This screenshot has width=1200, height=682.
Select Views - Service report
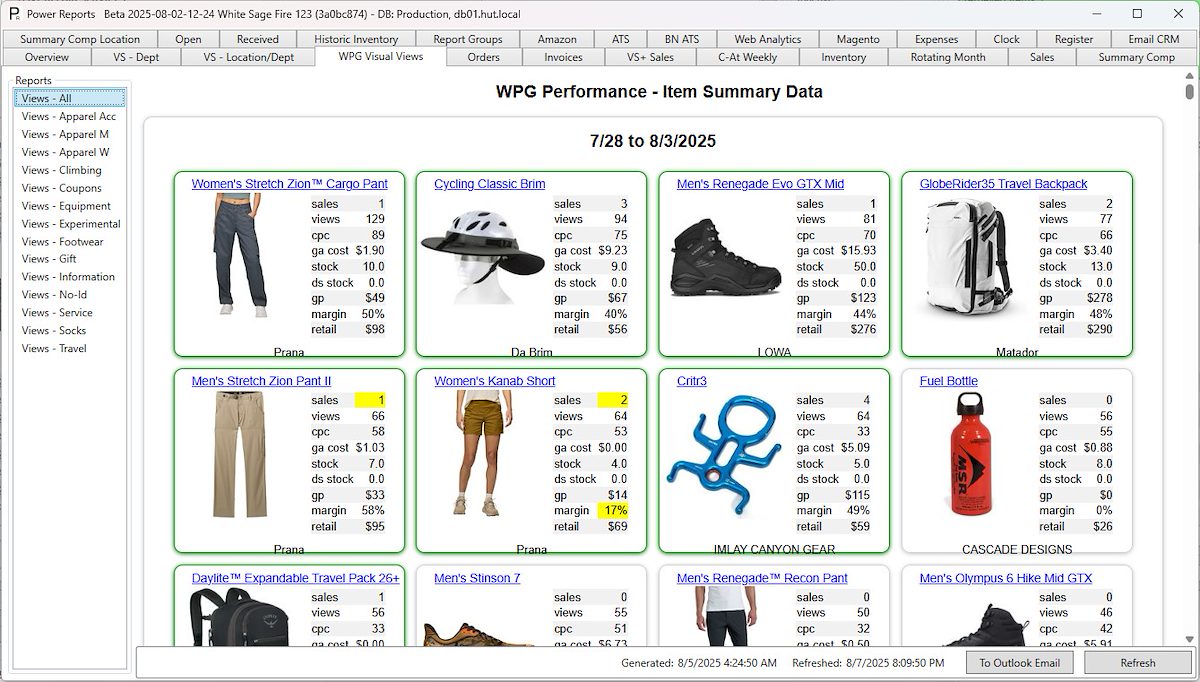(69, 313)
